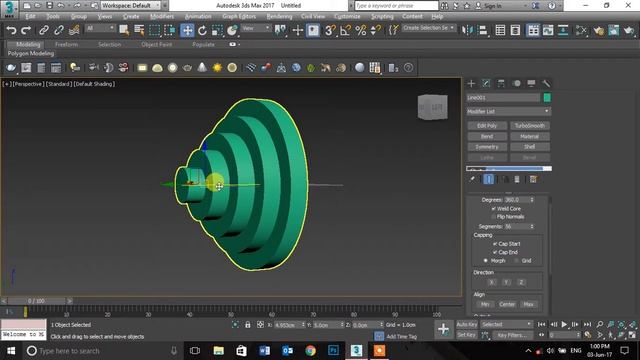This screenshot has width=640, height=360.
Task: Apply the Shell modifier button
Action: pos(529,147)
